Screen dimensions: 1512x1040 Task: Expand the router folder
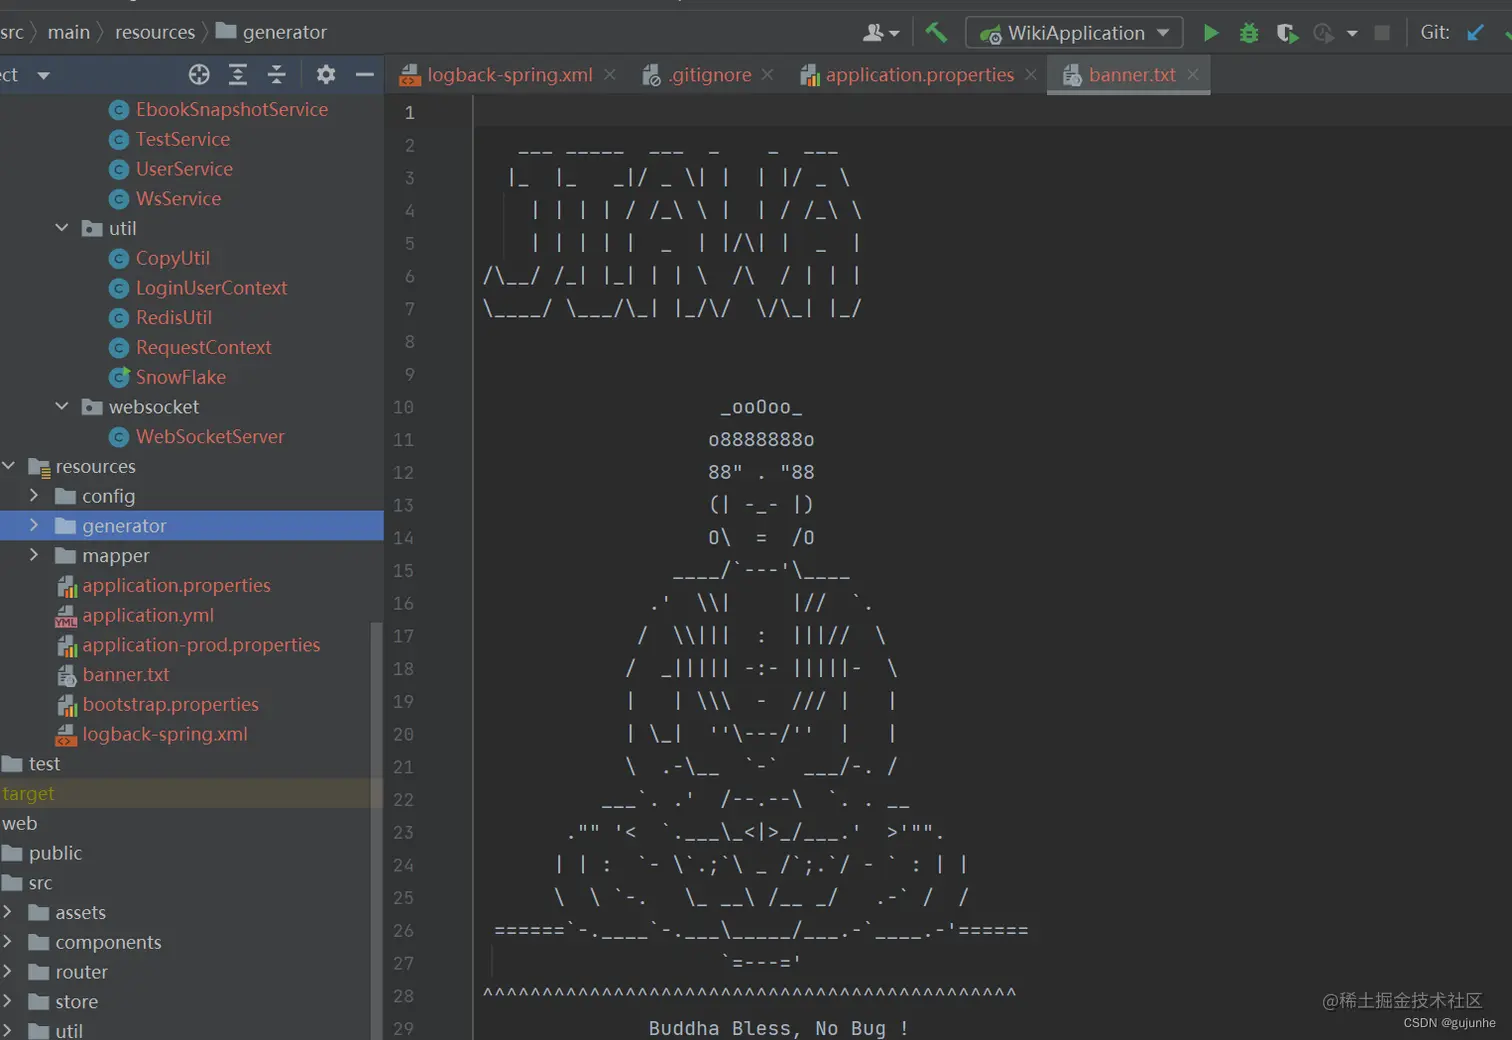(8, 972)
